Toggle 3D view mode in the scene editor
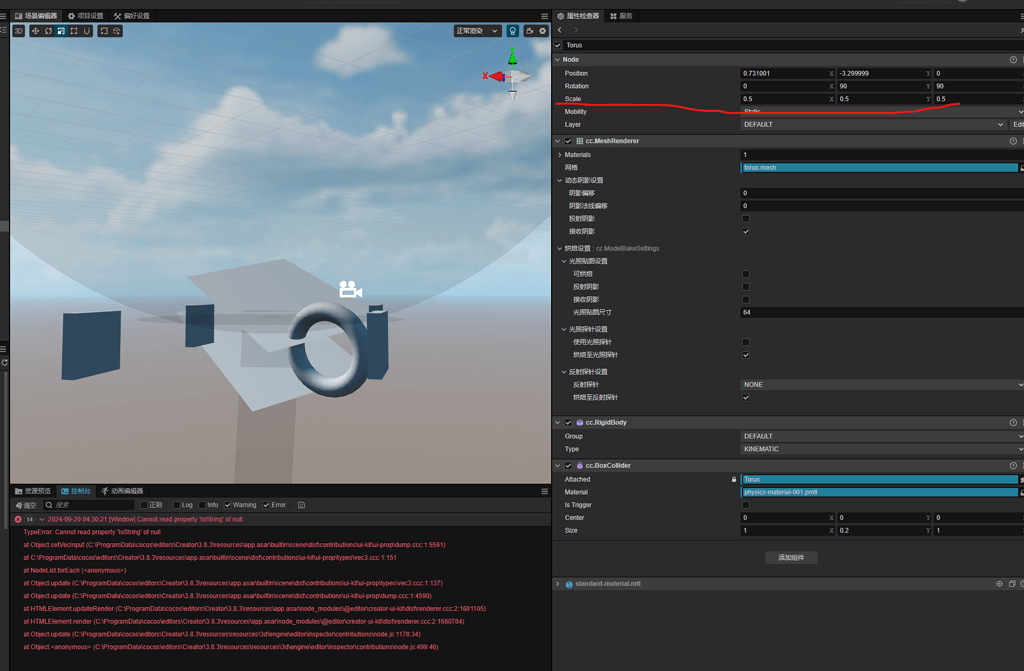The image size is (1024, 671). tap(19, 31)
